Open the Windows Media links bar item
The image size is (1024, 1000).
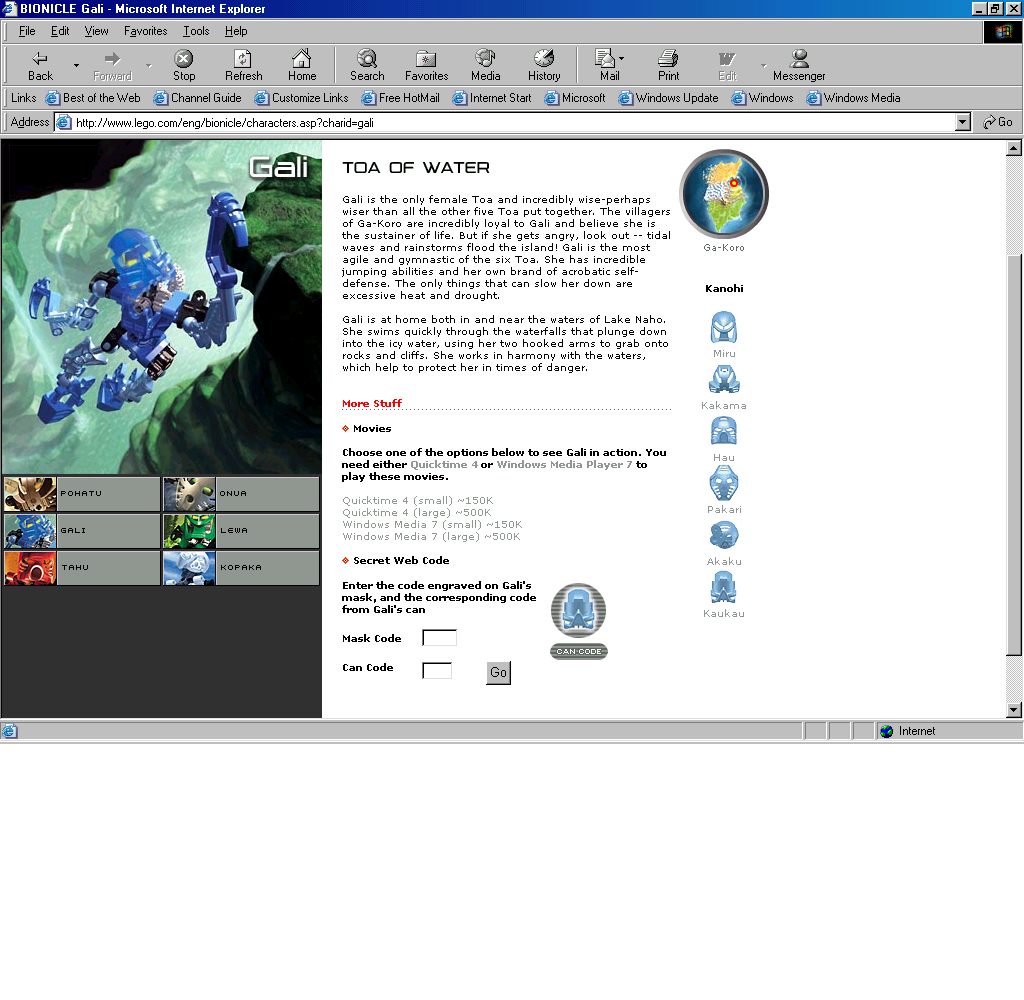pos(854,98)
